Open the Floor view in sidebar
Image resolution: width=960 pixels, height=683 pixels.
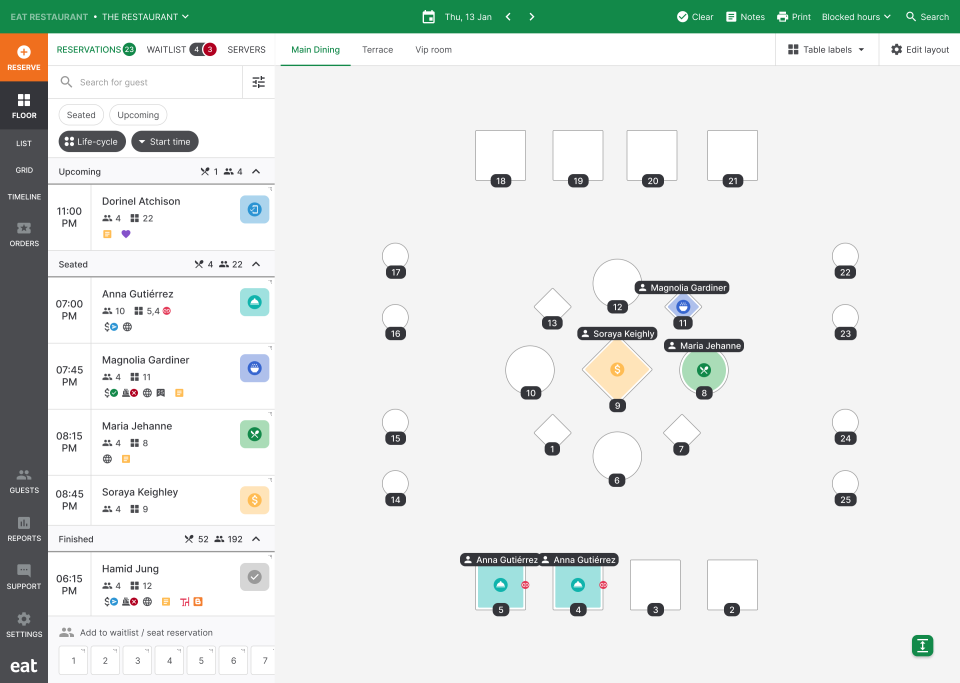pyautogui.click(x=24, y=105)
